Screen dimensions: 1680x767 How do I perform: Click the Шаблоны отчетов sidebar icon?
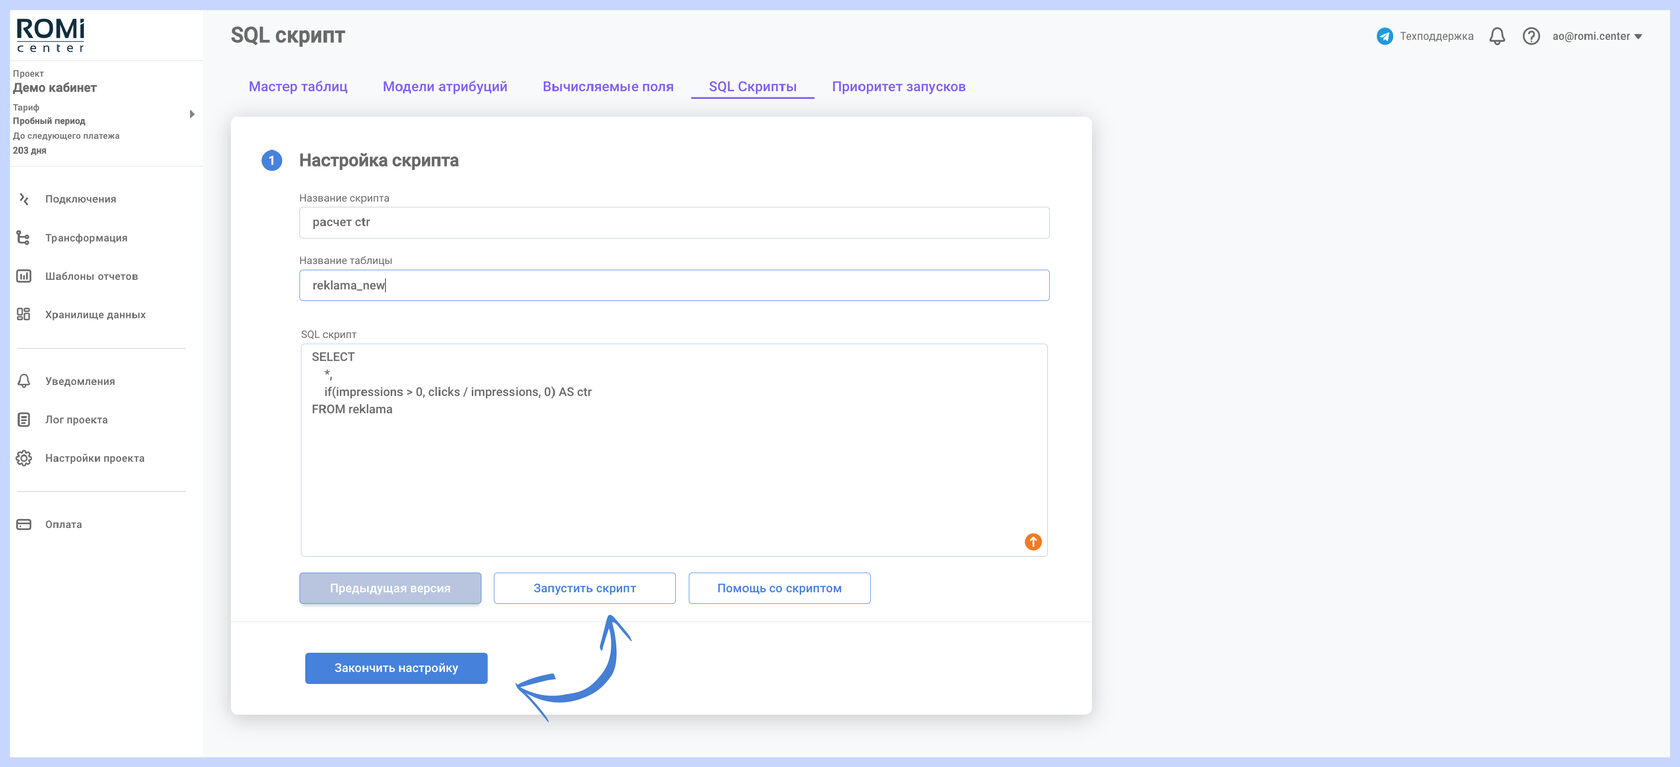pyautogui.click(x=24, y=276)
